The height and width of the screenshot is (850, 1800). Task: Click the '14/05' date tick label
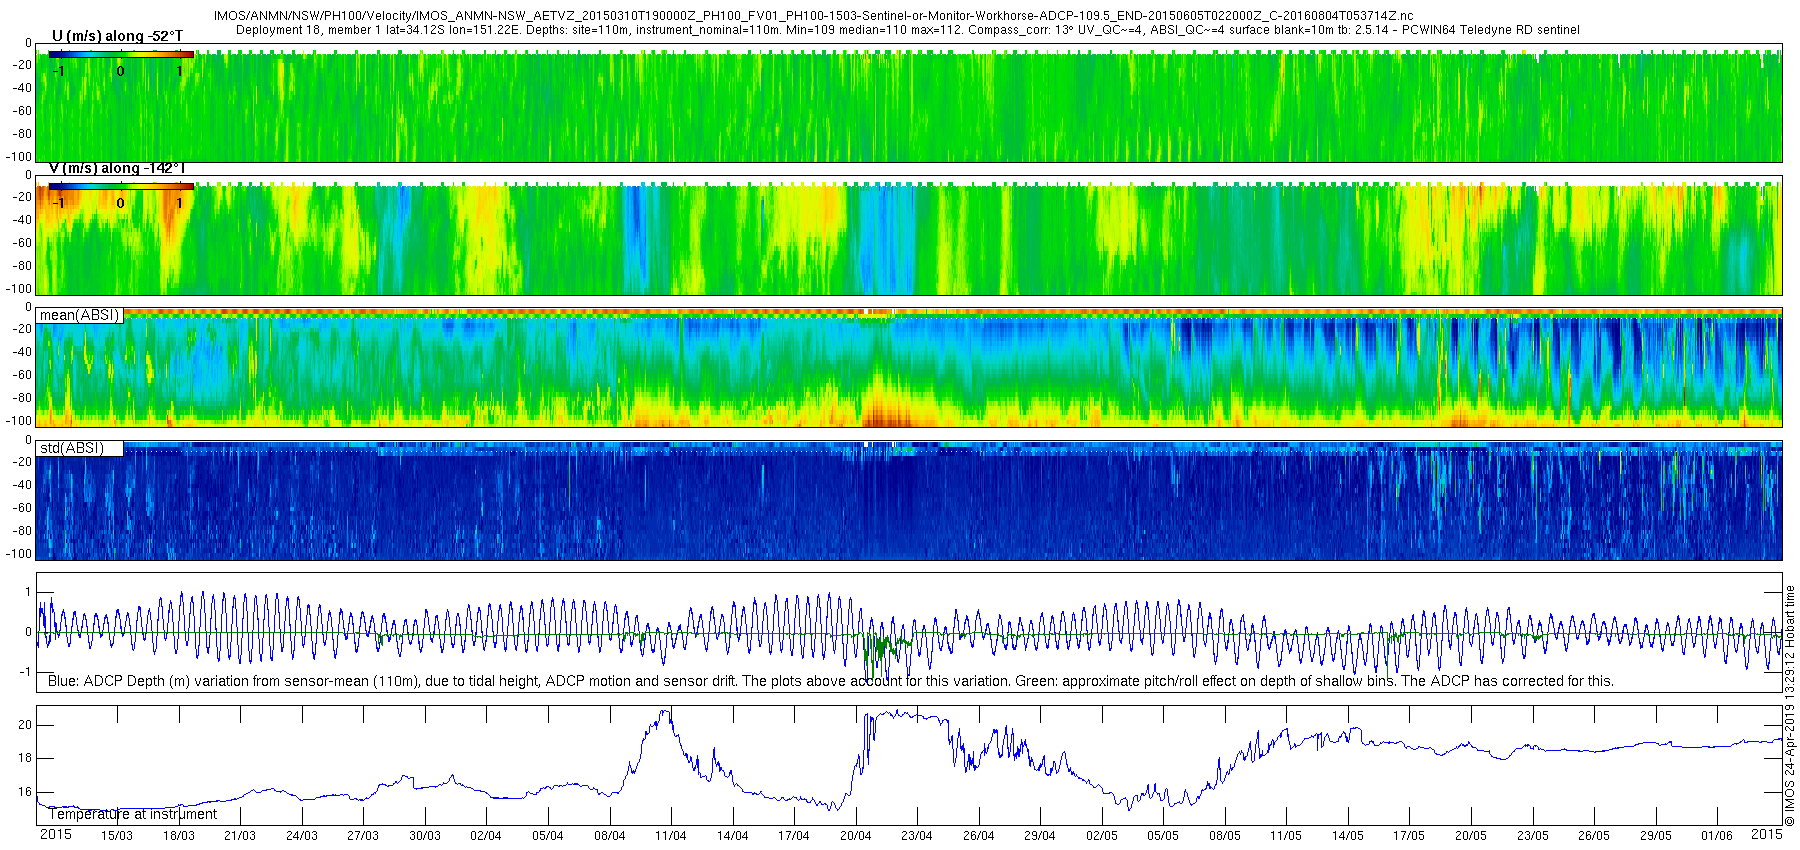click(x=1348, y=836)
